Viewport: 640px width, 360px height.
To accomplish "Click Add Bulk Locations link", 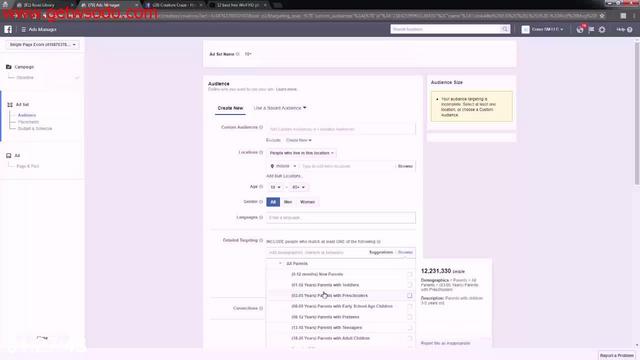I will 284,176.
